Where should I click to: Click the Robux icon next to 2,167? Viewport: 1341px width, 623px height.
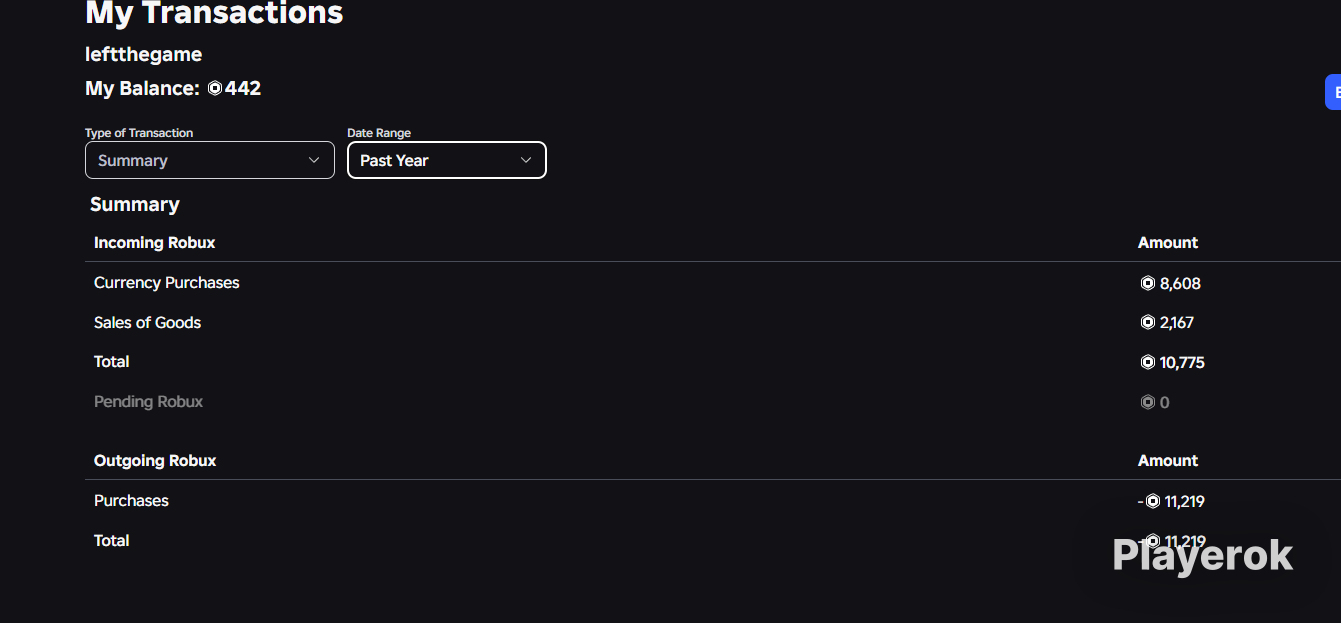coord(1148,322)
